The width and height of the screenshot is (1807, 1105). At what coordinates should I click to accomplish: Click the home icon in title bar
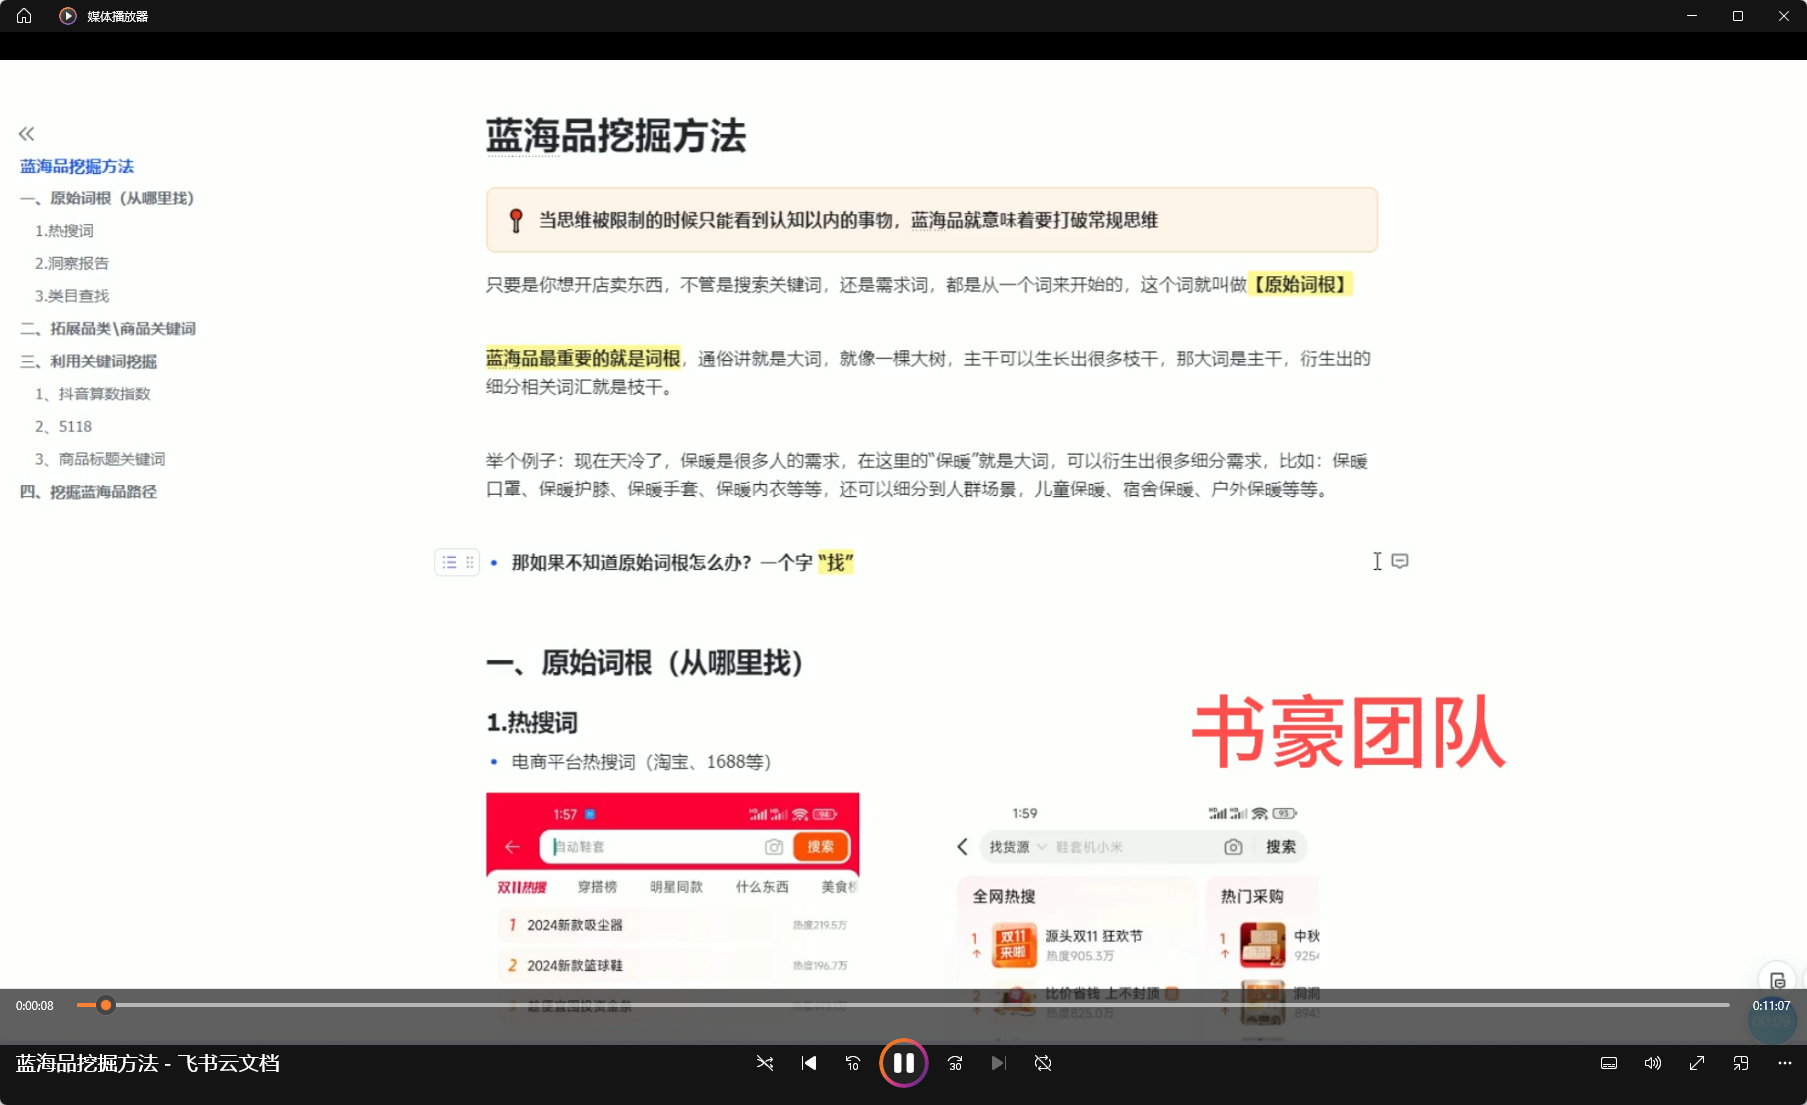click(x=24, y=16)
